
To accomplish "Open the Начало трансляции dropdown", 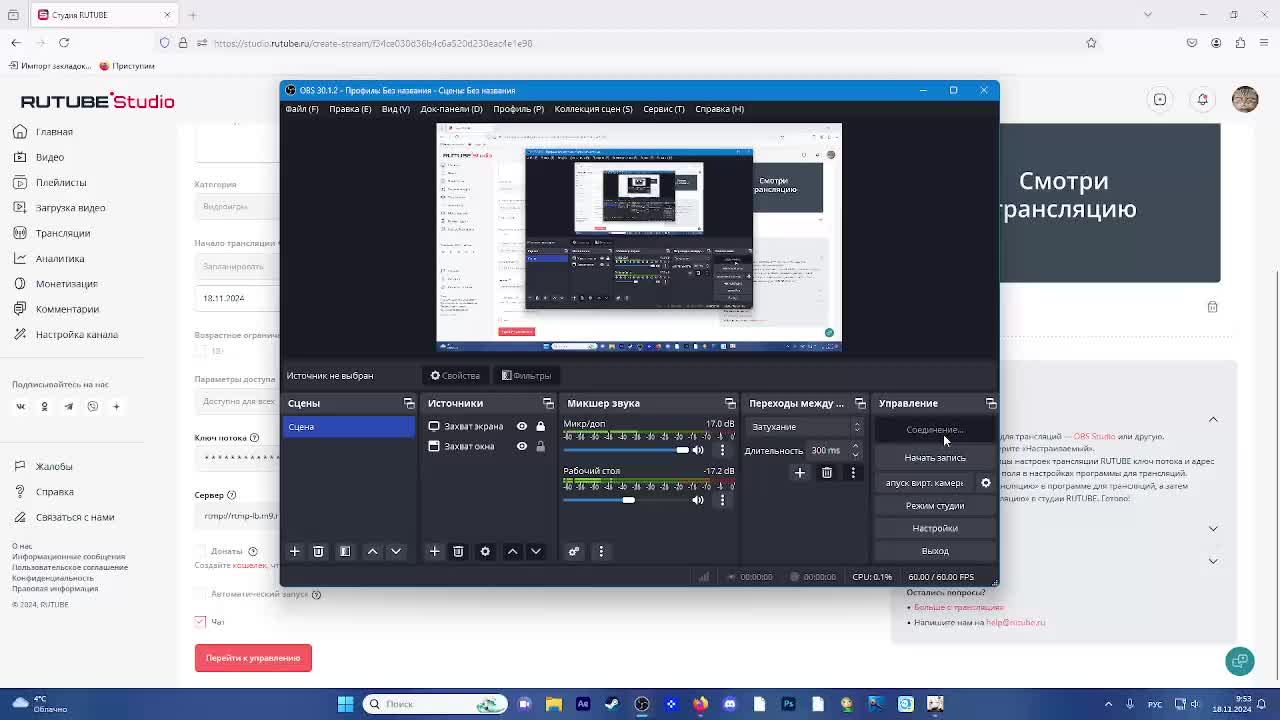I will click(x=237, y=266).
